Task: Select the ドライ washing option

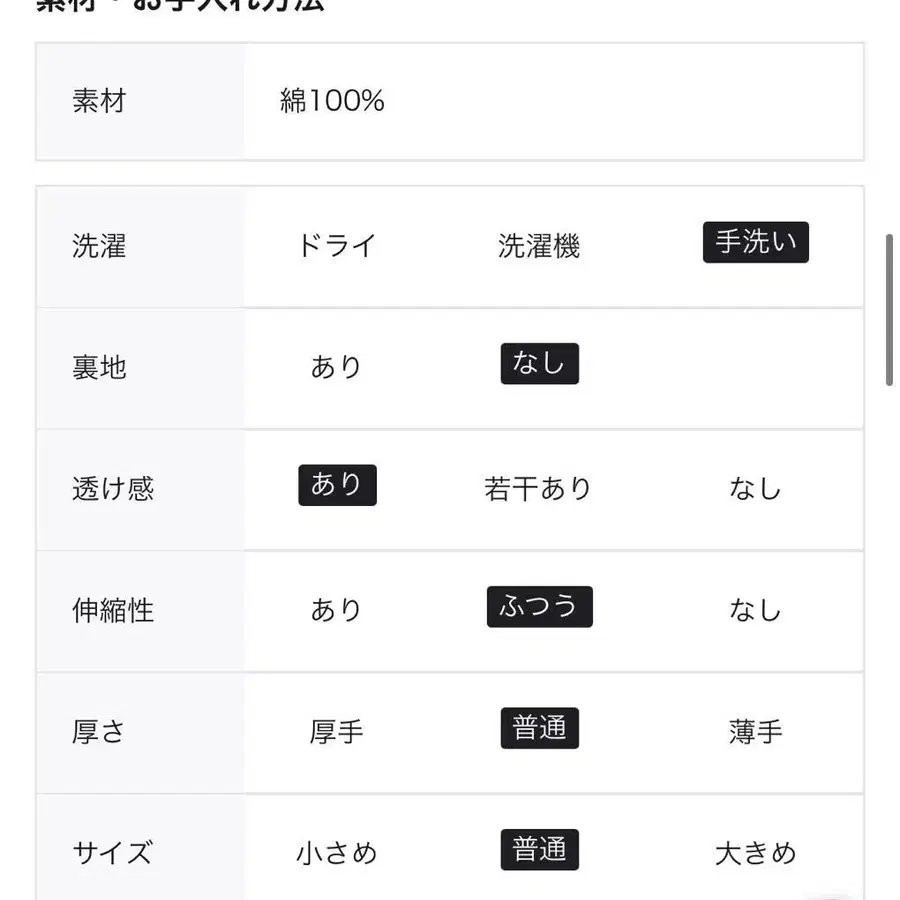Action: [336, 245]
